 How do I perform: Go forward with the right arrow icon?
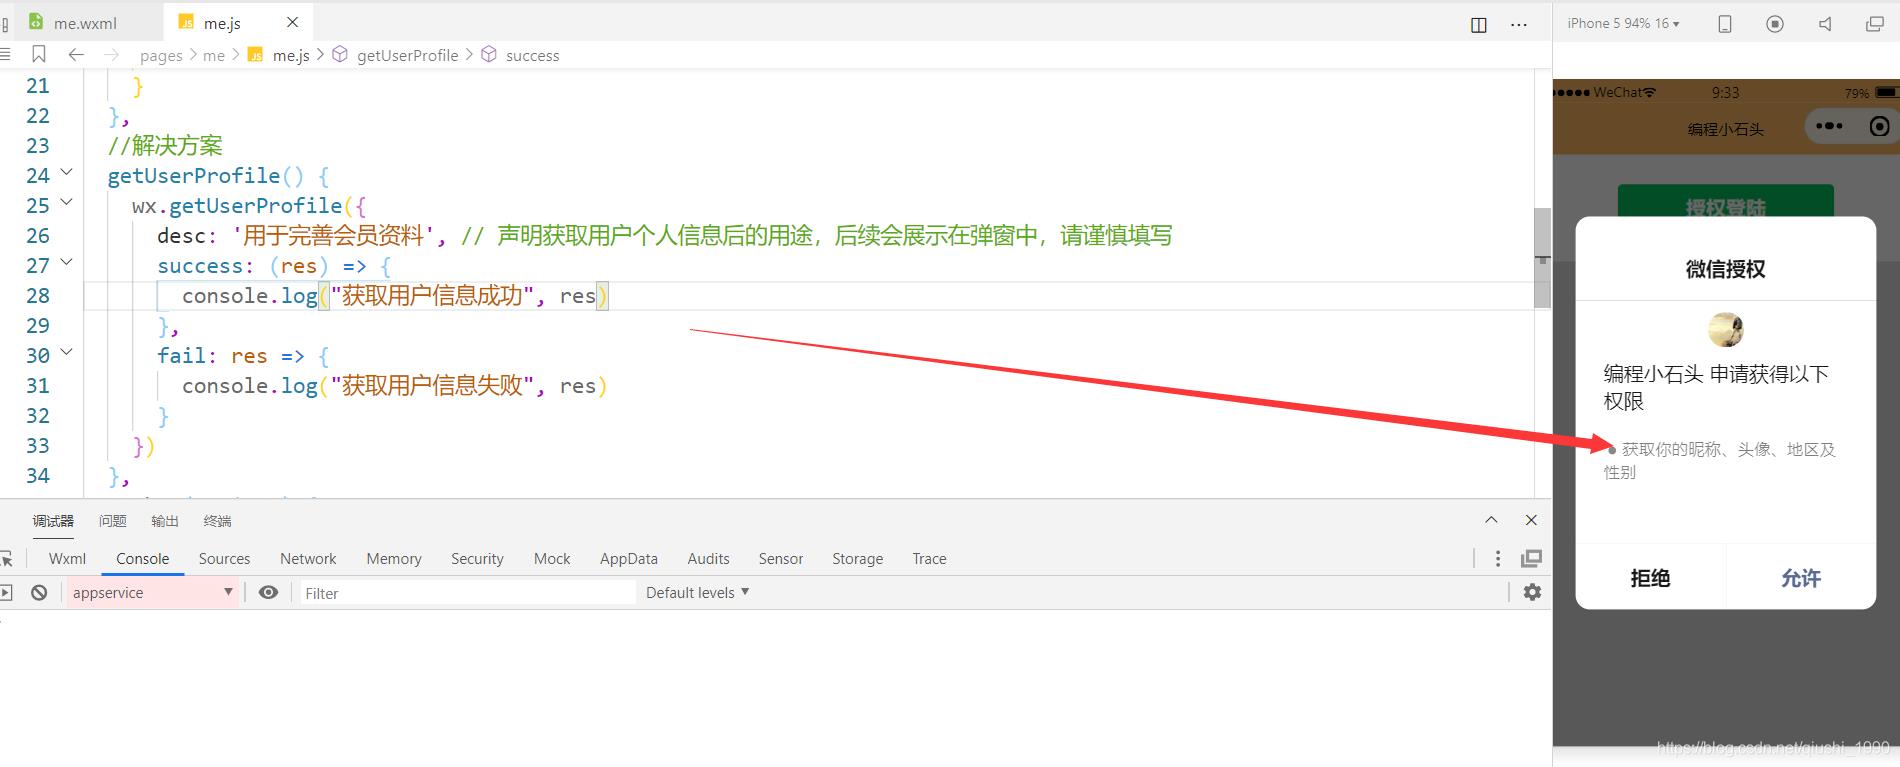coord(111,54)
